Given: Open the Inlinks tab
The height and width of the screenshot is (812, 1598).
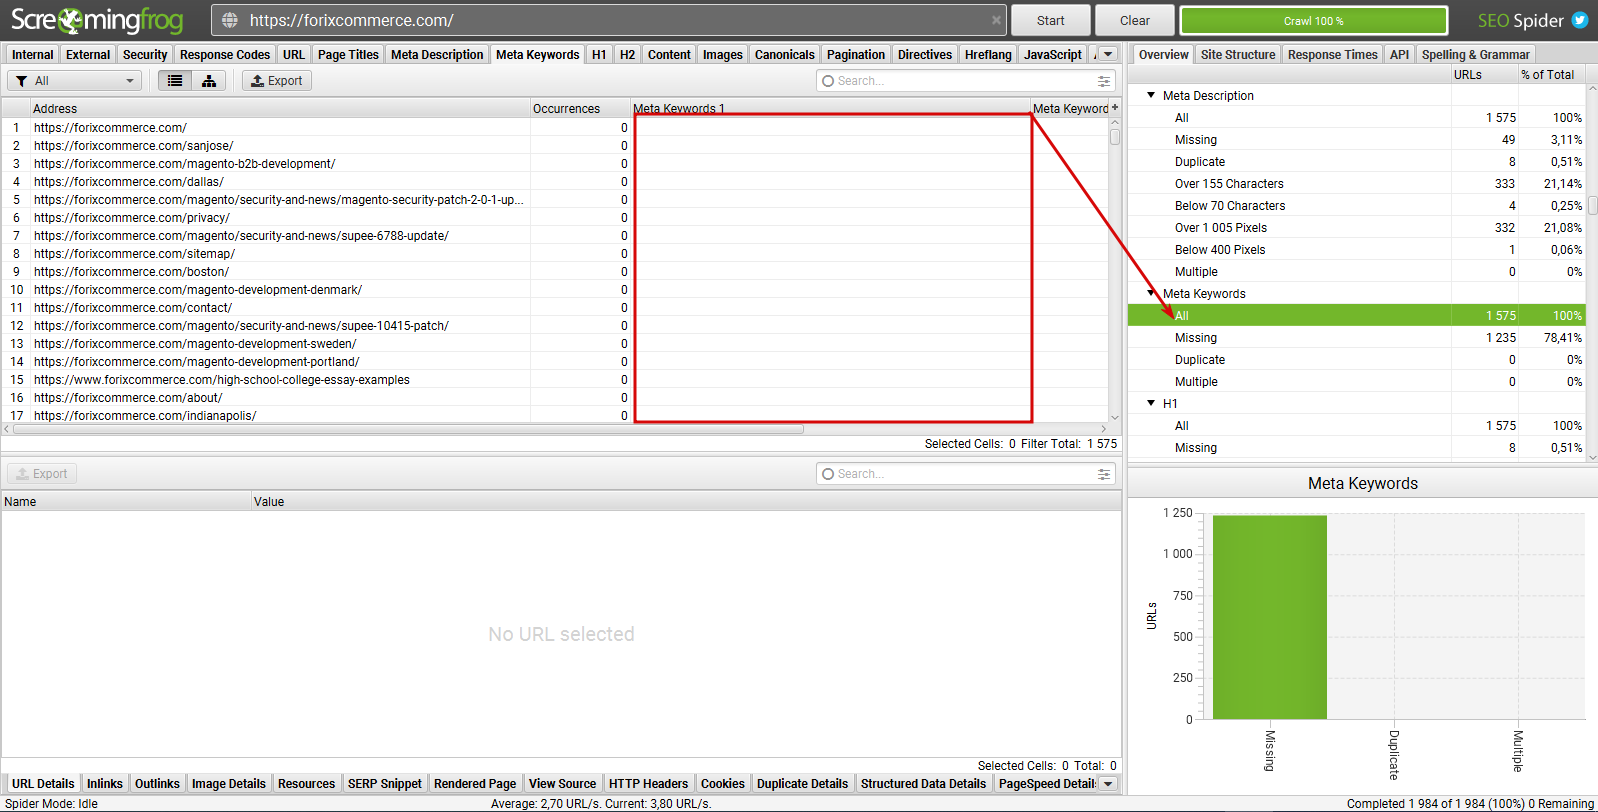Looking at the screenshot, I should click(x=105, y=784).
